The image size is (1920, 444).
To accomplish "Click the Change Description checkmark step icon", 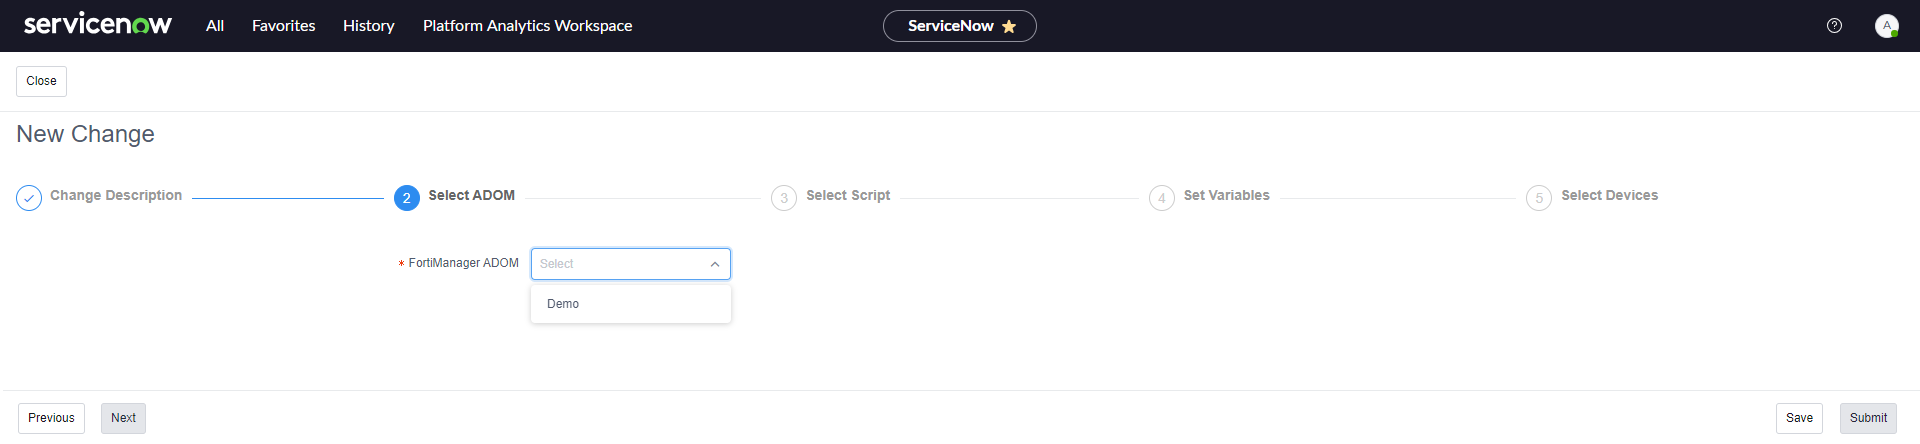I will pos(29,198).
